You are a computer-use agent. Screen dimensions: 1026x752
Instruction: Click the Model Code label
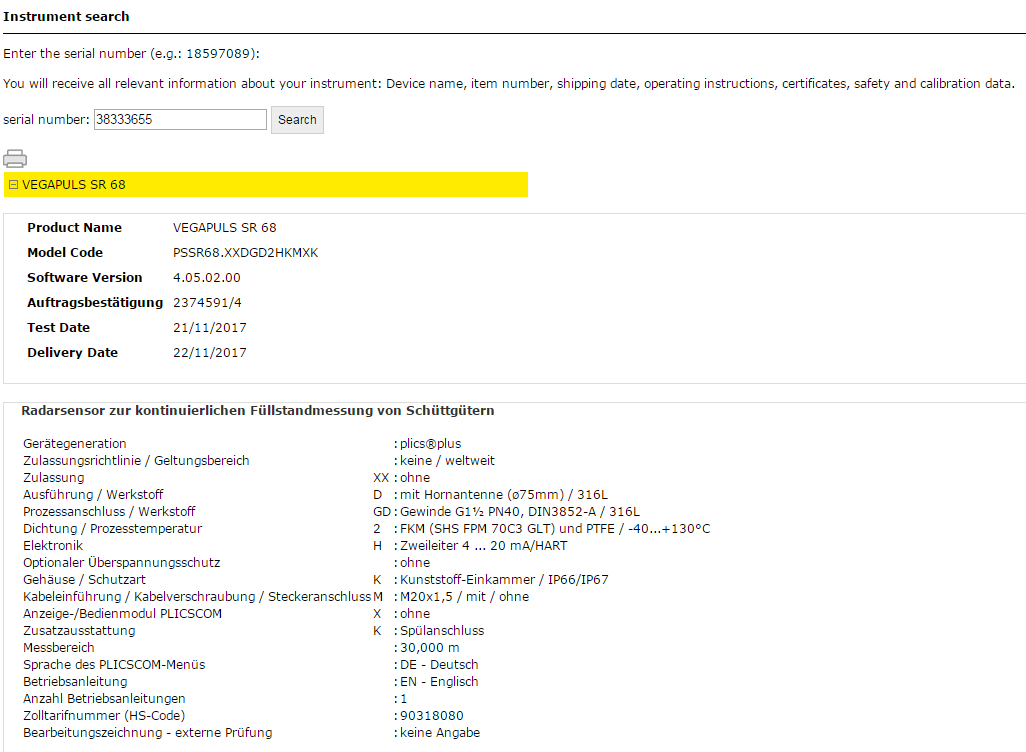65,253
